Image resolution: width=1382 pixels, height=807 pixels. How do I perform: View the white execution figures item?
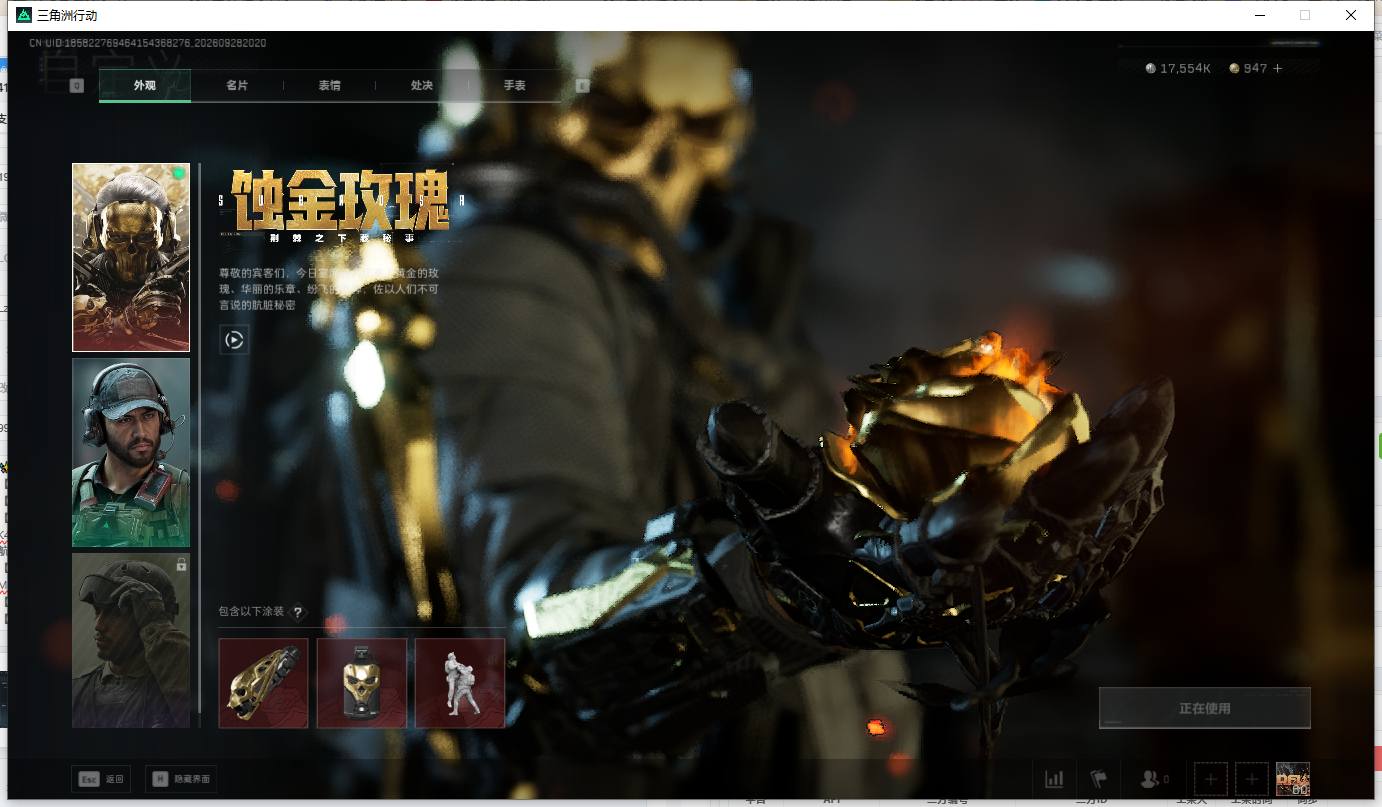coord(460,683)
